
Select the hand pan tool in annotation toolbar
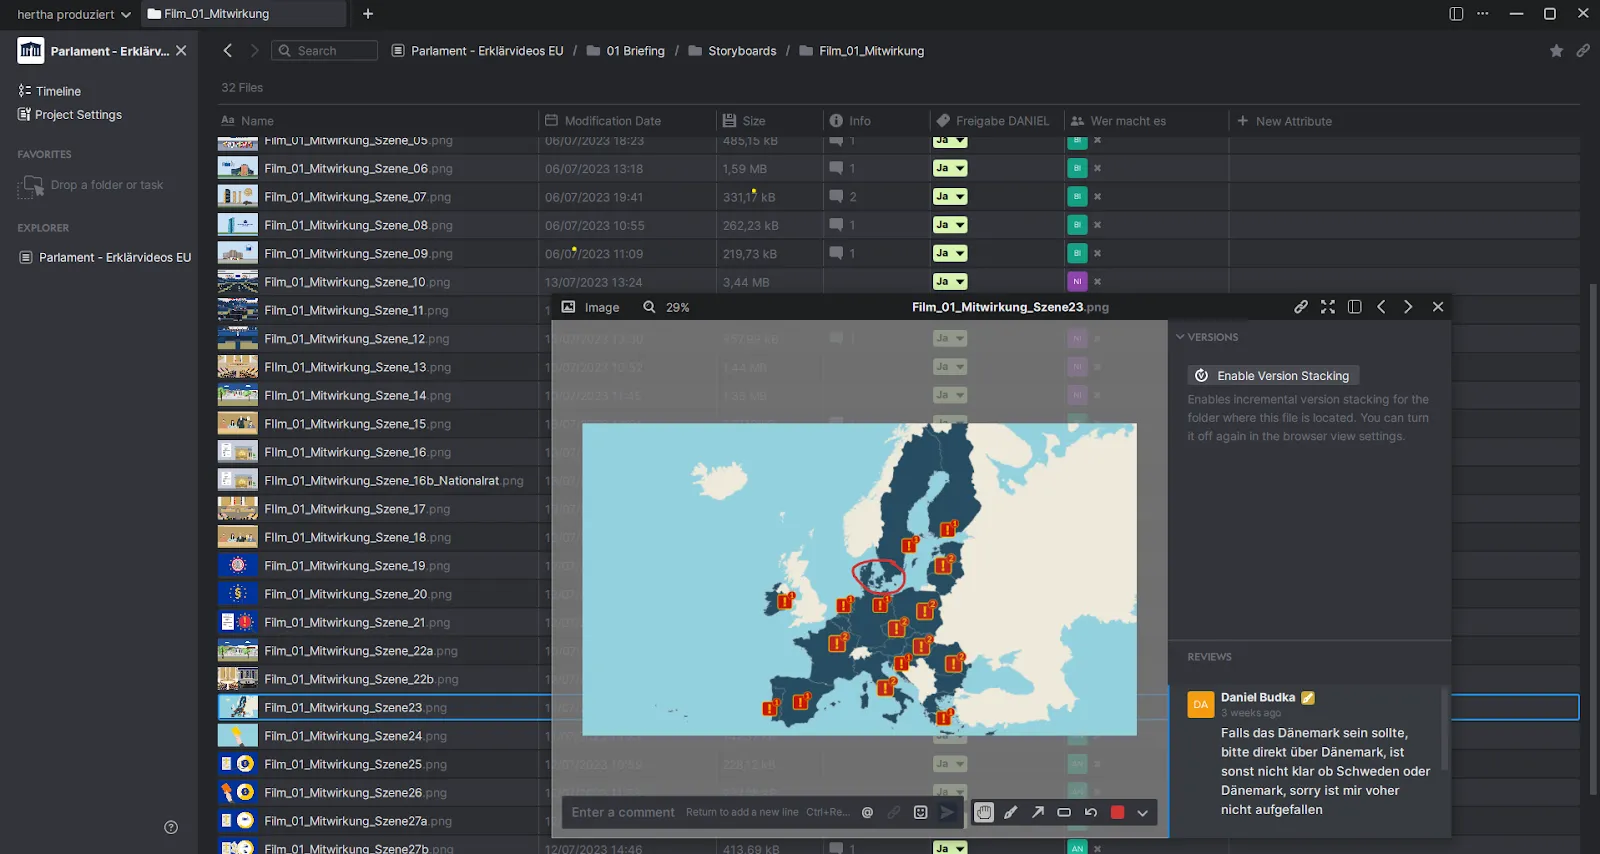click(x=984, y=812)
